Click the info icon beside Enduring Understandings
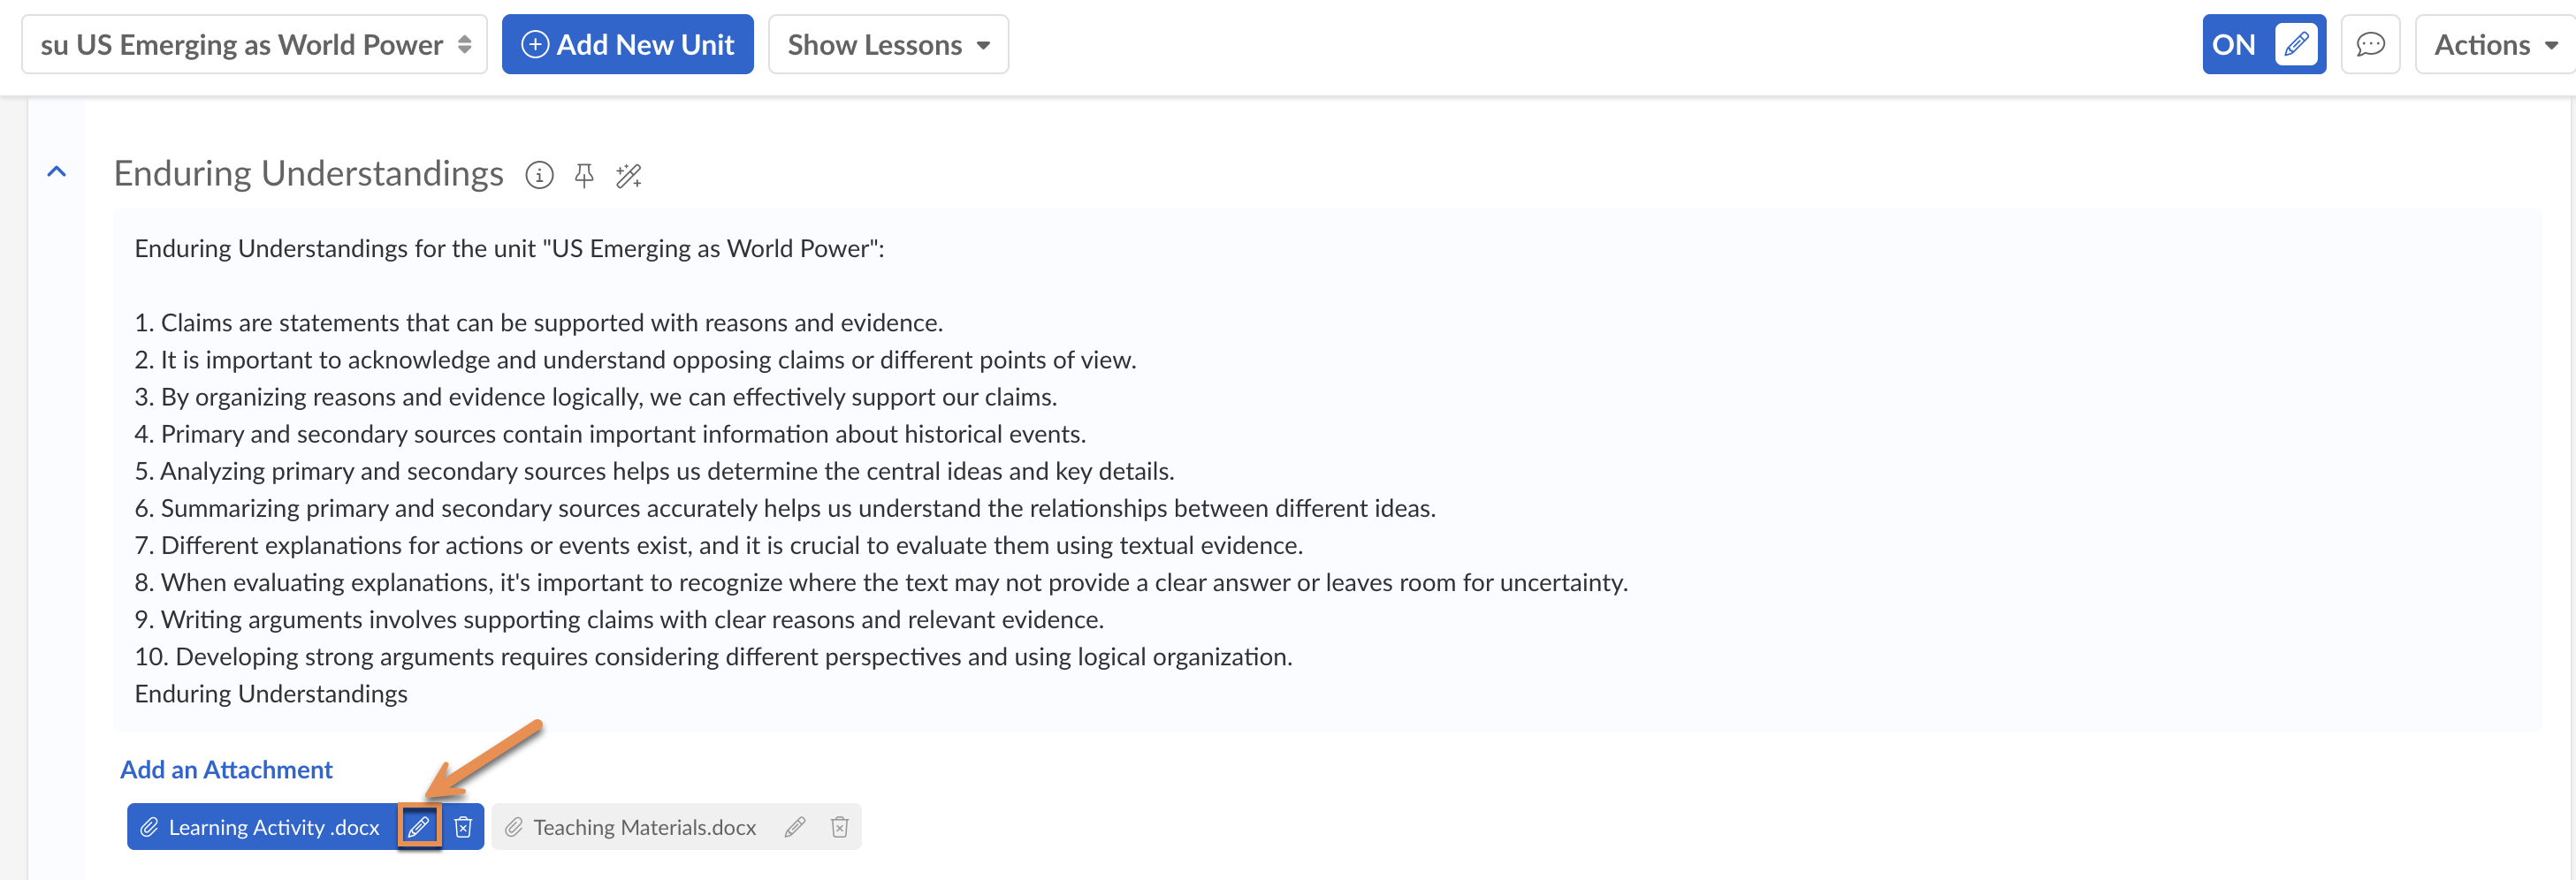The width and height of the screenshot is (2576, 880). 539,176
